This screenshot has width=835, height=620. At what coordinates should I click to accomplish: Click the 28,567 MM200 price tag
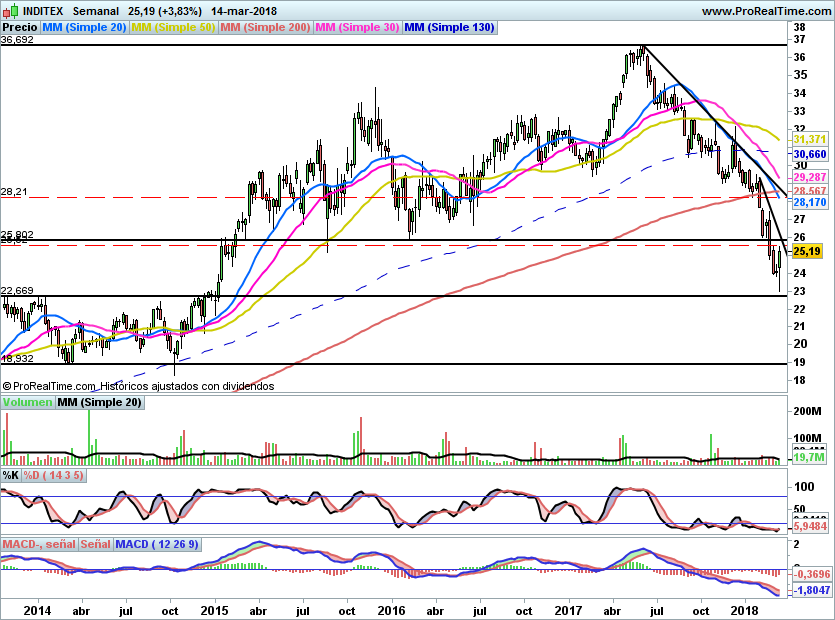(x=809, y=191)
